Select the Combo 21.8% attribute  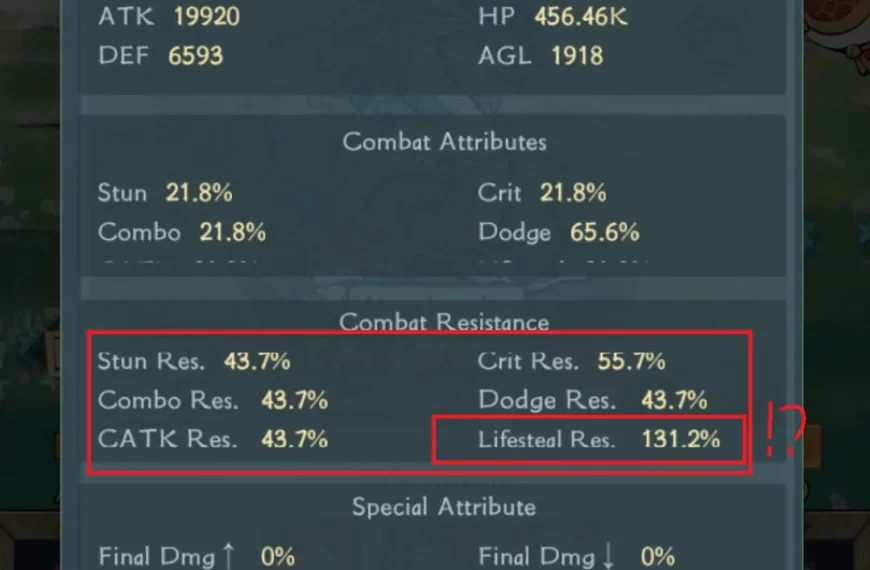click(181, 233)
